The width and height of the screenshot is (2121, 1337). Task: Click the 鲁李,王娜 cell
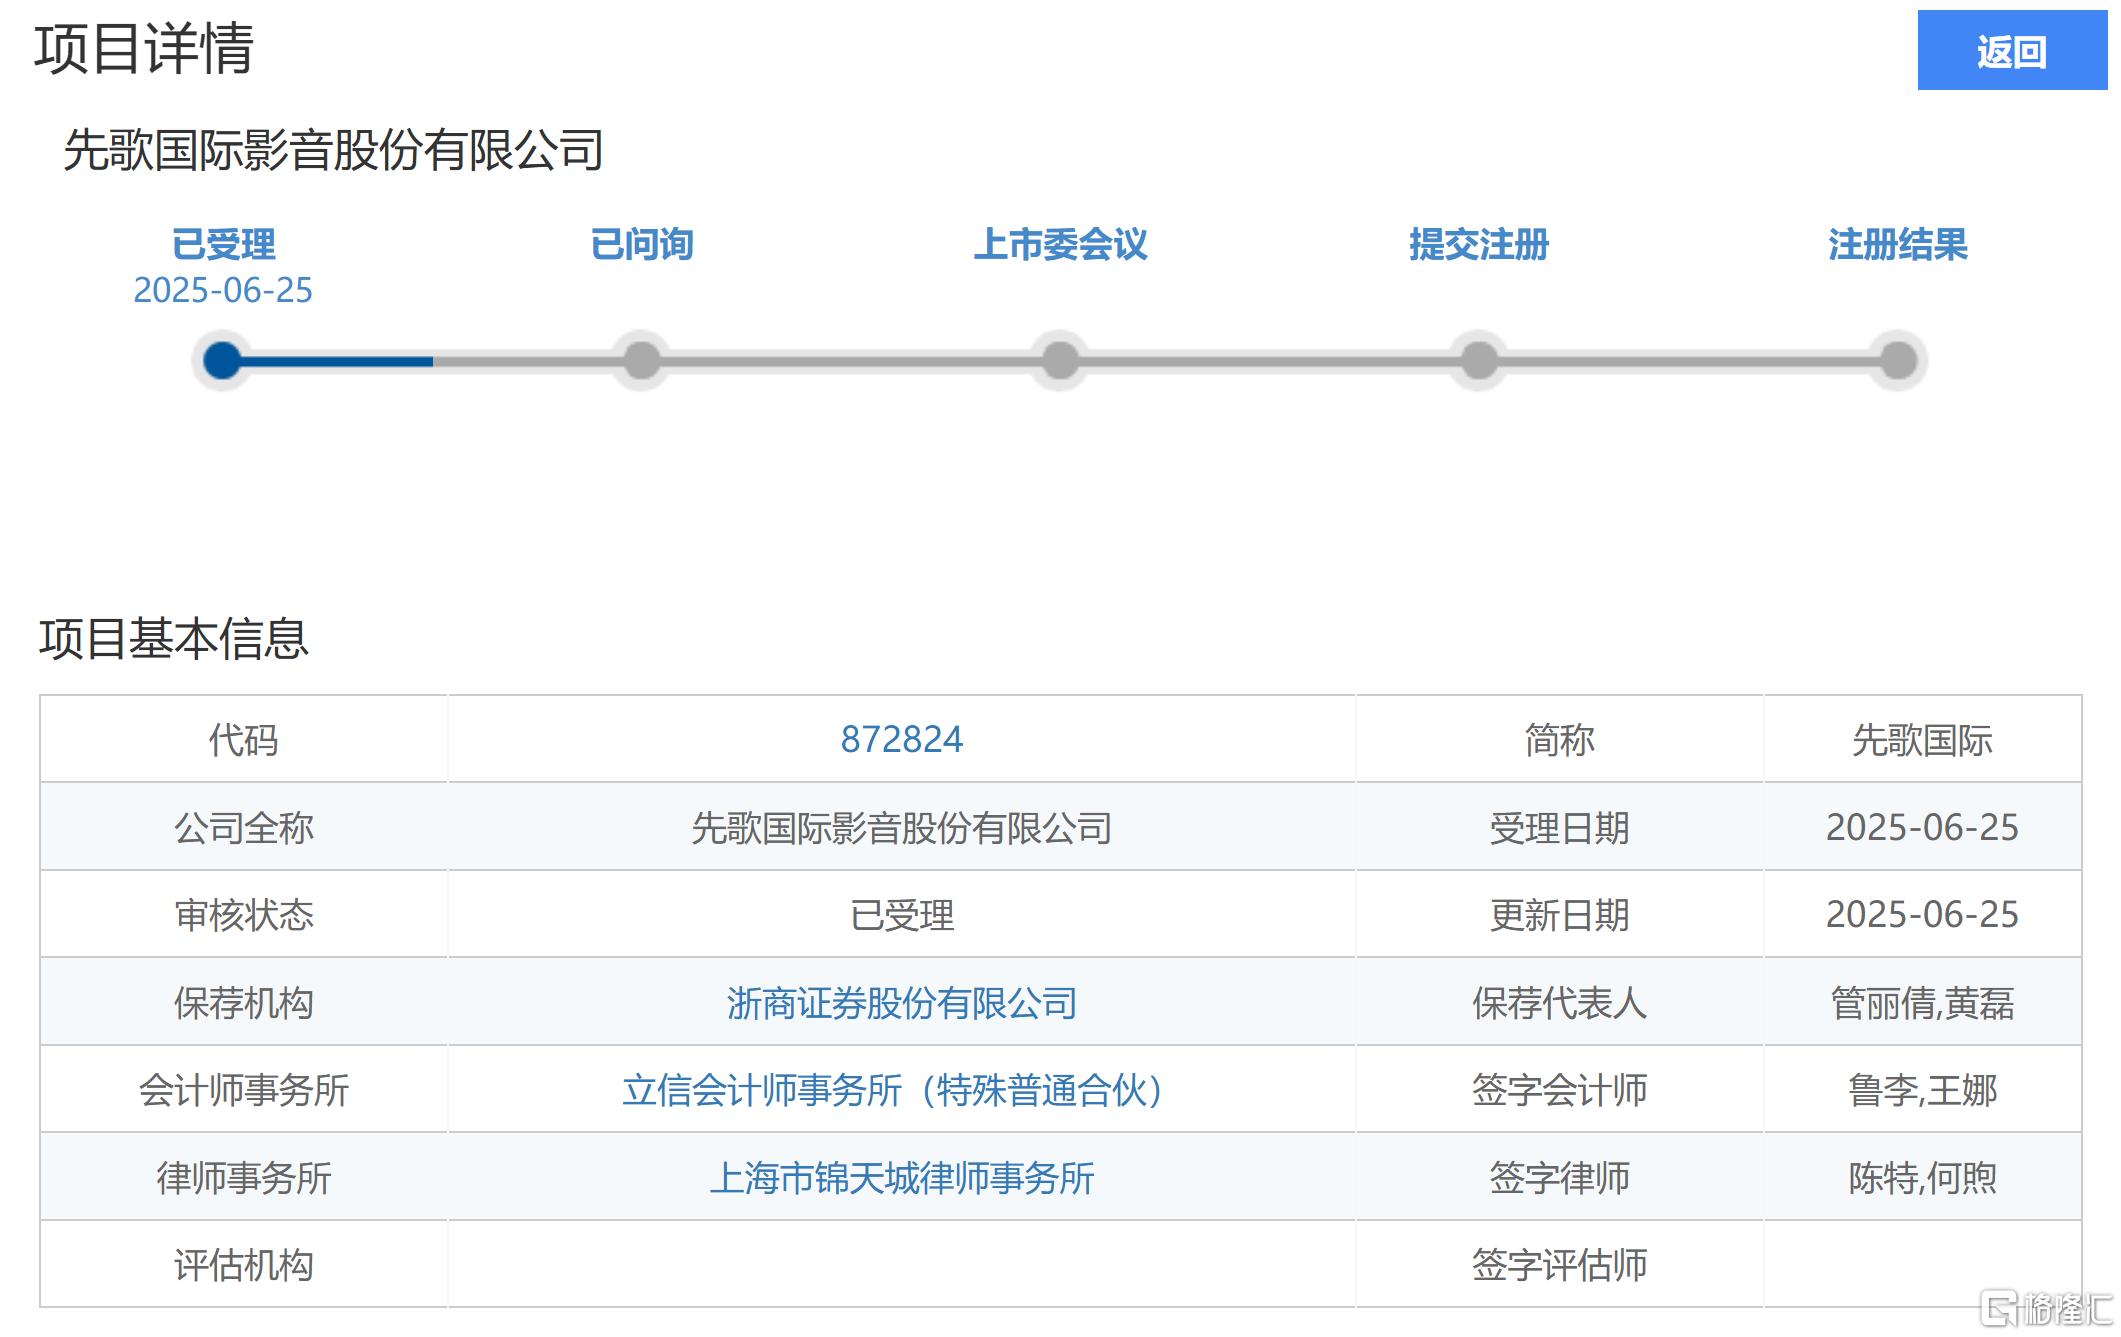point(1922,1090)
